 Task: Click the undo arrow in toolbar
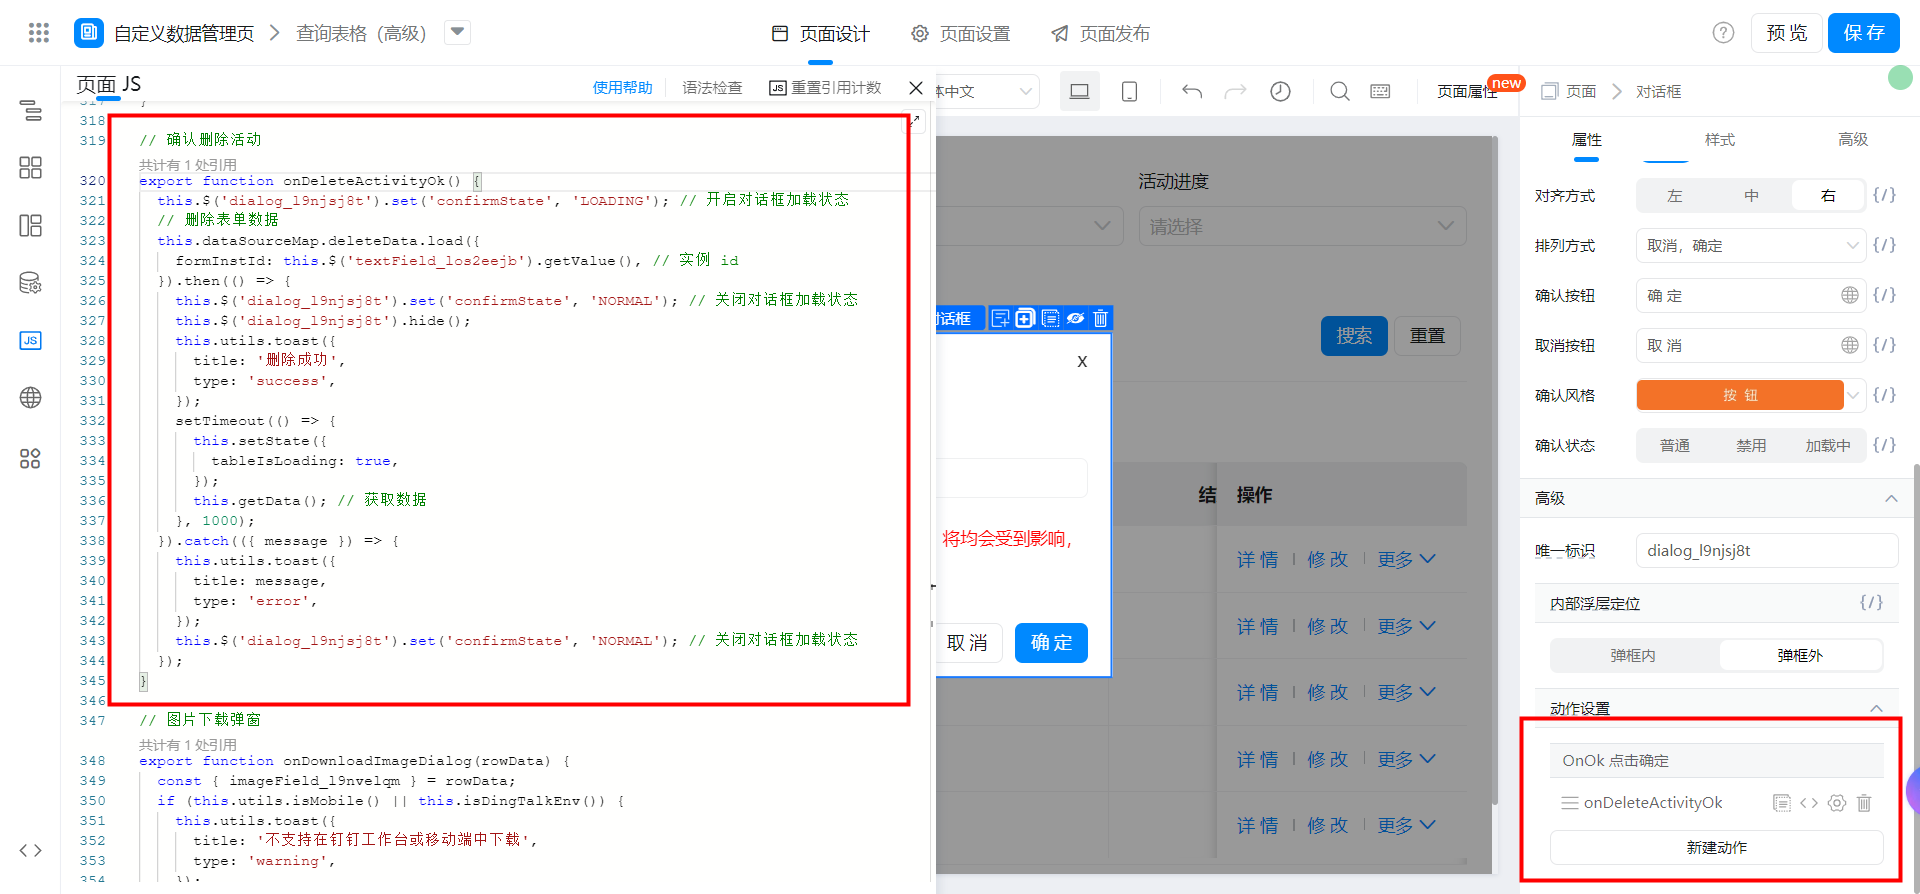[x=1191, y=92]
